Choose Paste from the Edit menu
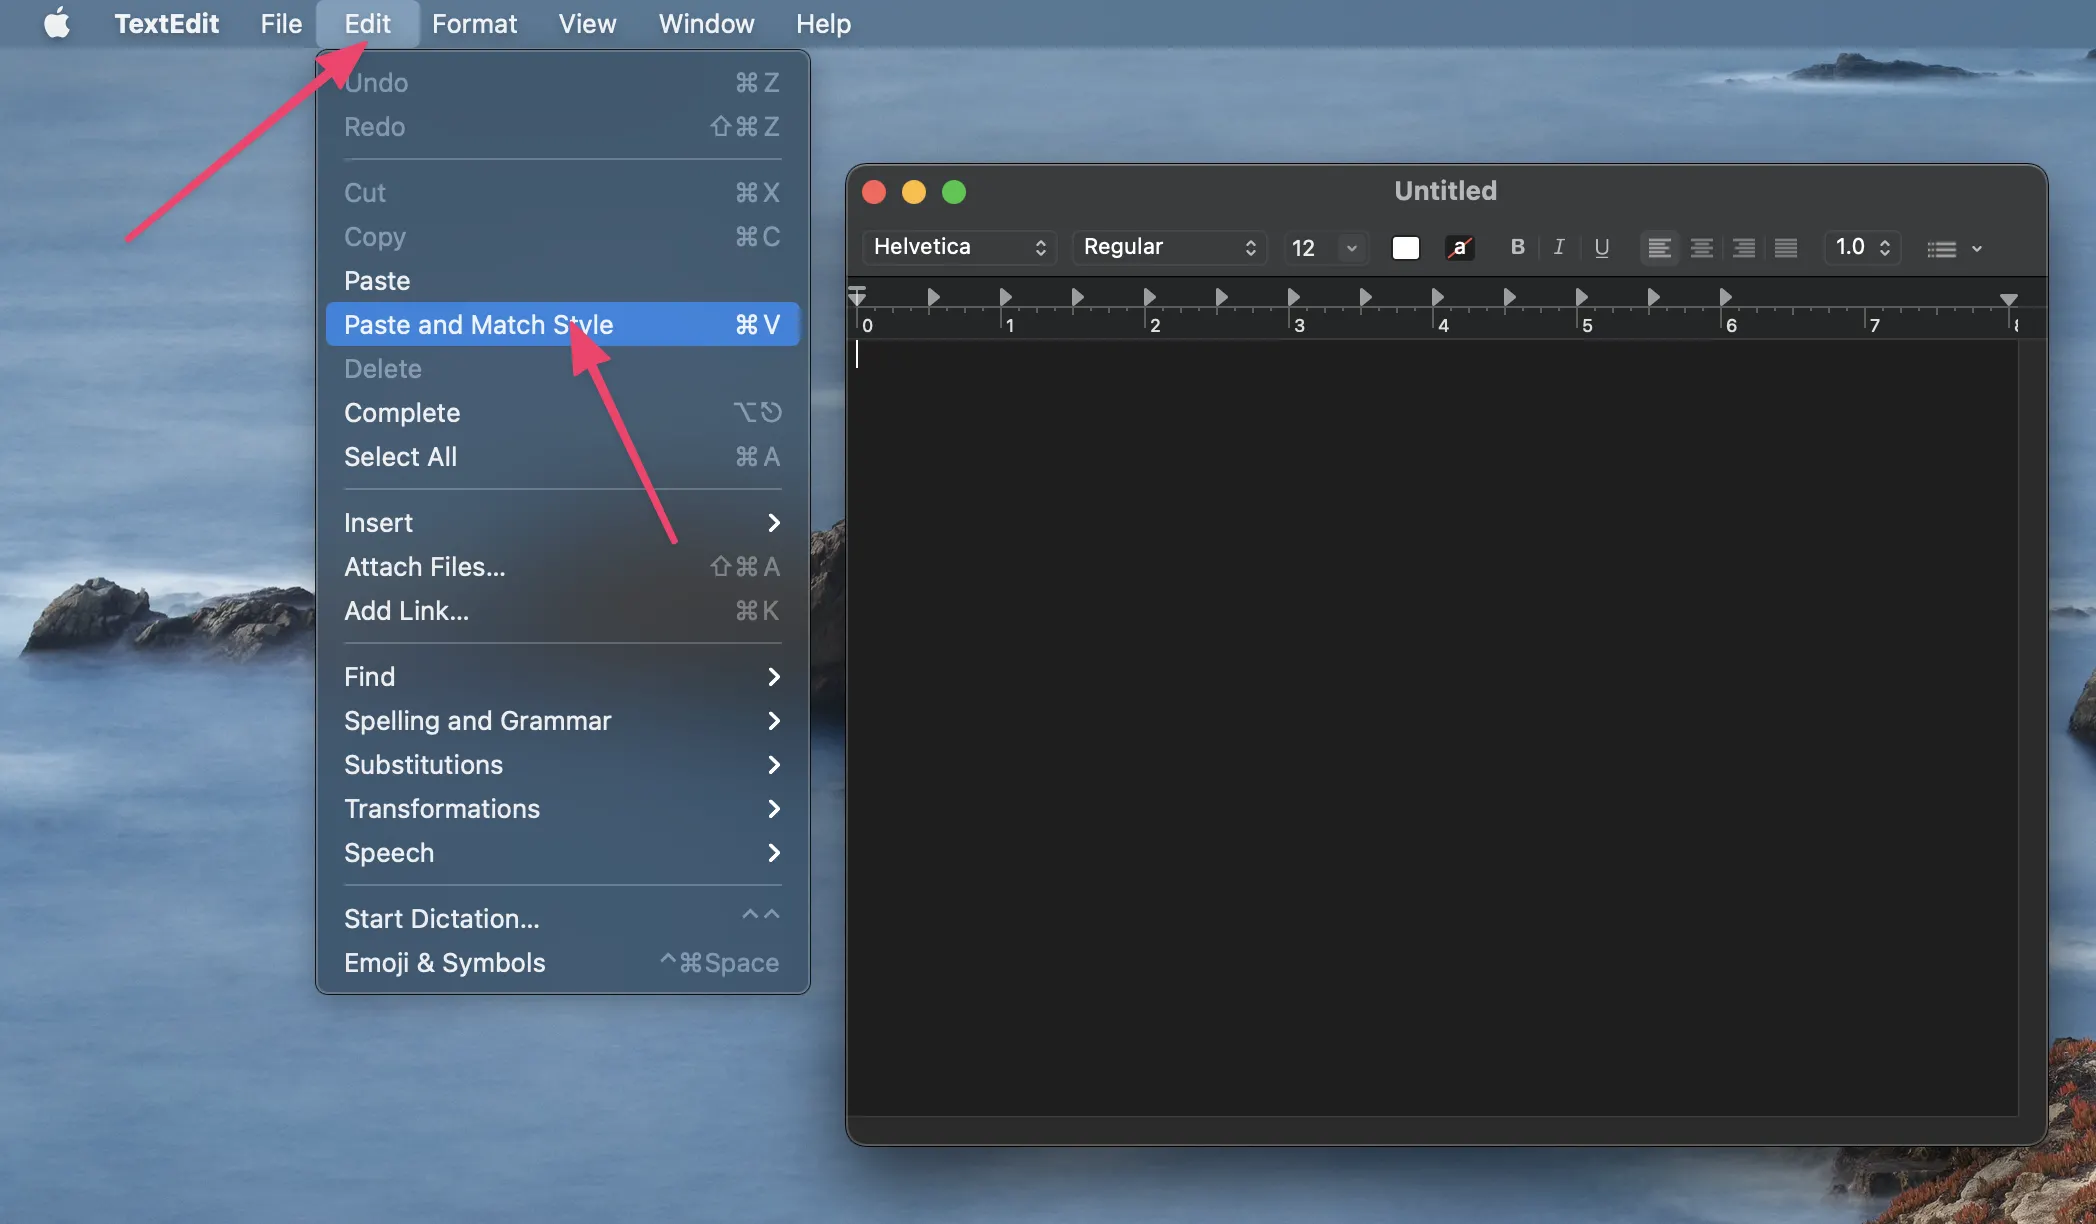Image resolution: width=2096 pixels, height=1224 pixels. coord(562,281)
